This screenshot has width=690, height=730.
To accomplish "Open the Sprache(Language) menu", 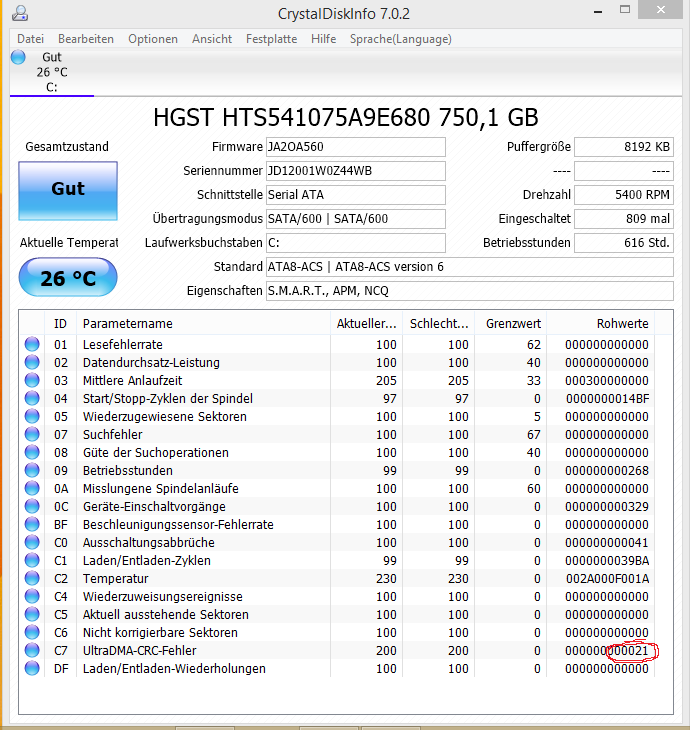I will pyautogui.click(x=401, y=39).
